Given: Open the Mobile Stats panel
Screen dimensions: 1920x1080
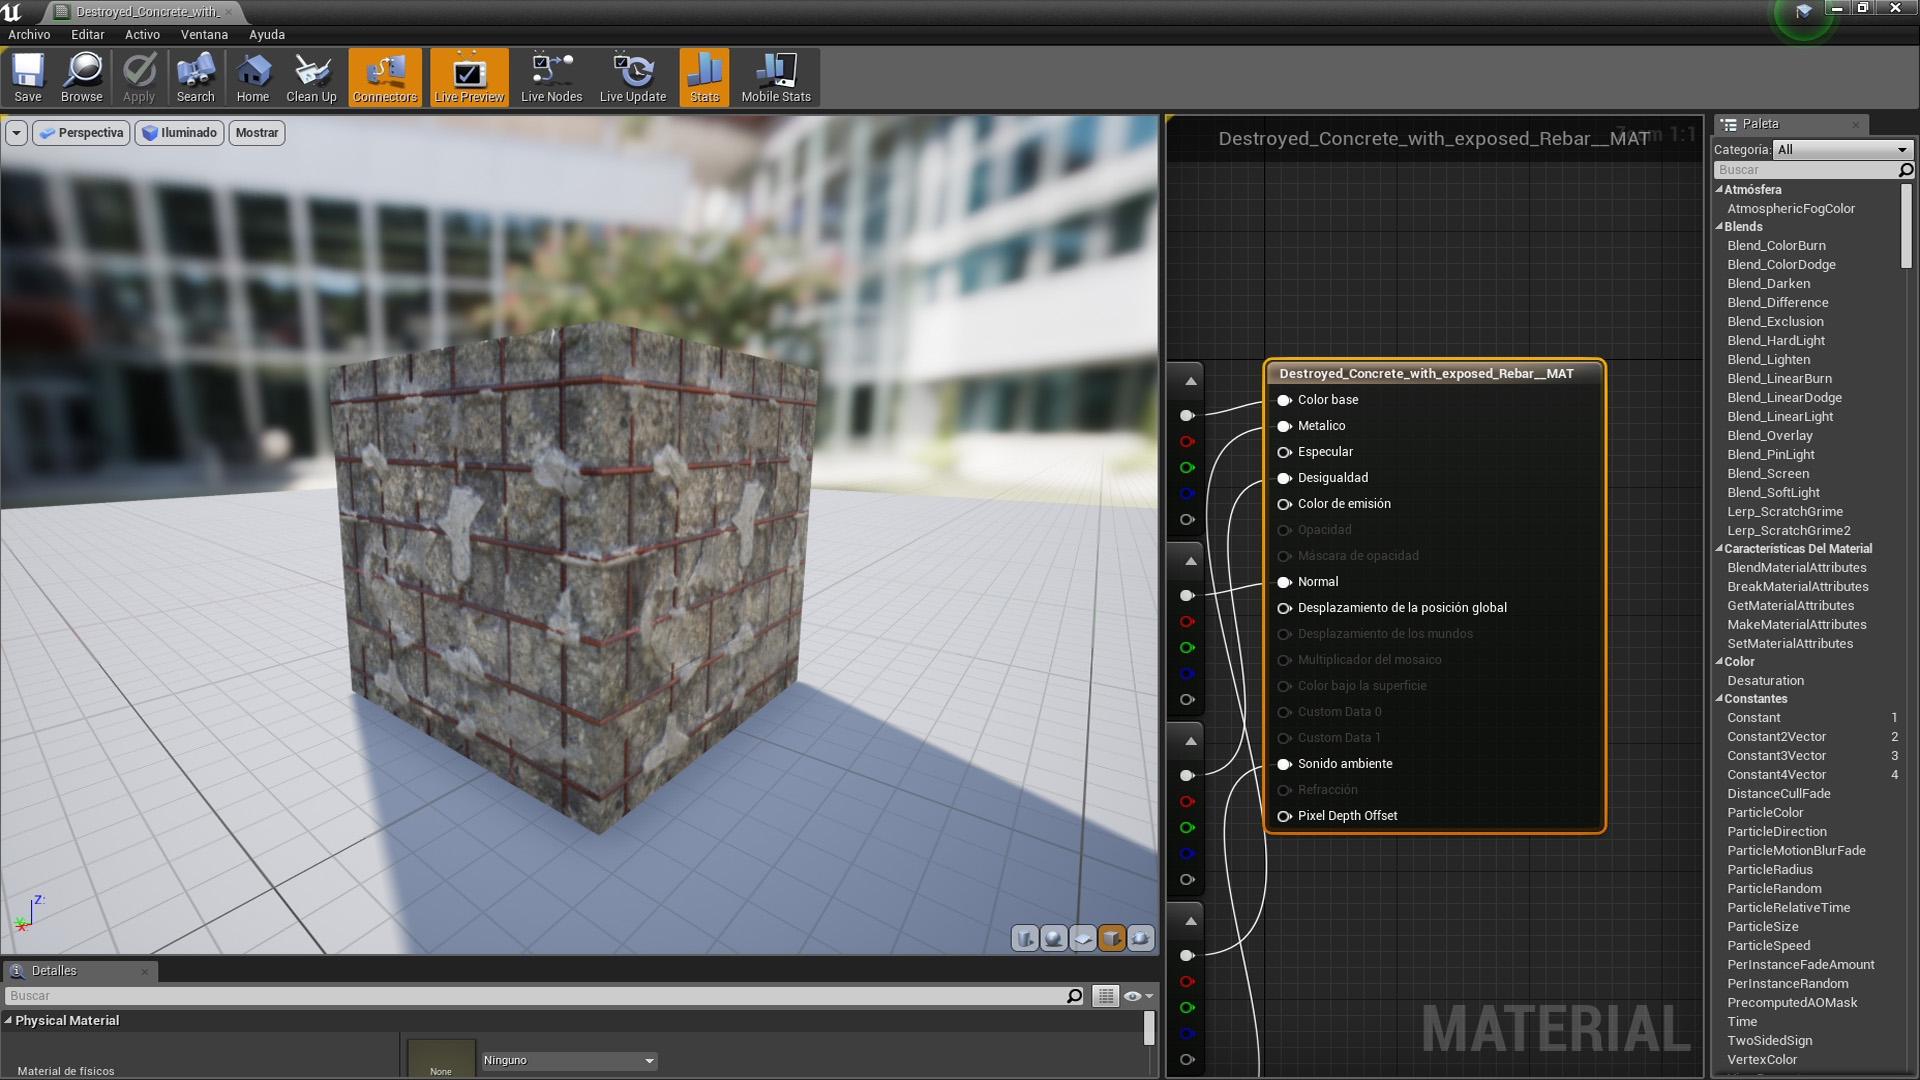Looking at the screenshot, I should [x=775, y=78].
